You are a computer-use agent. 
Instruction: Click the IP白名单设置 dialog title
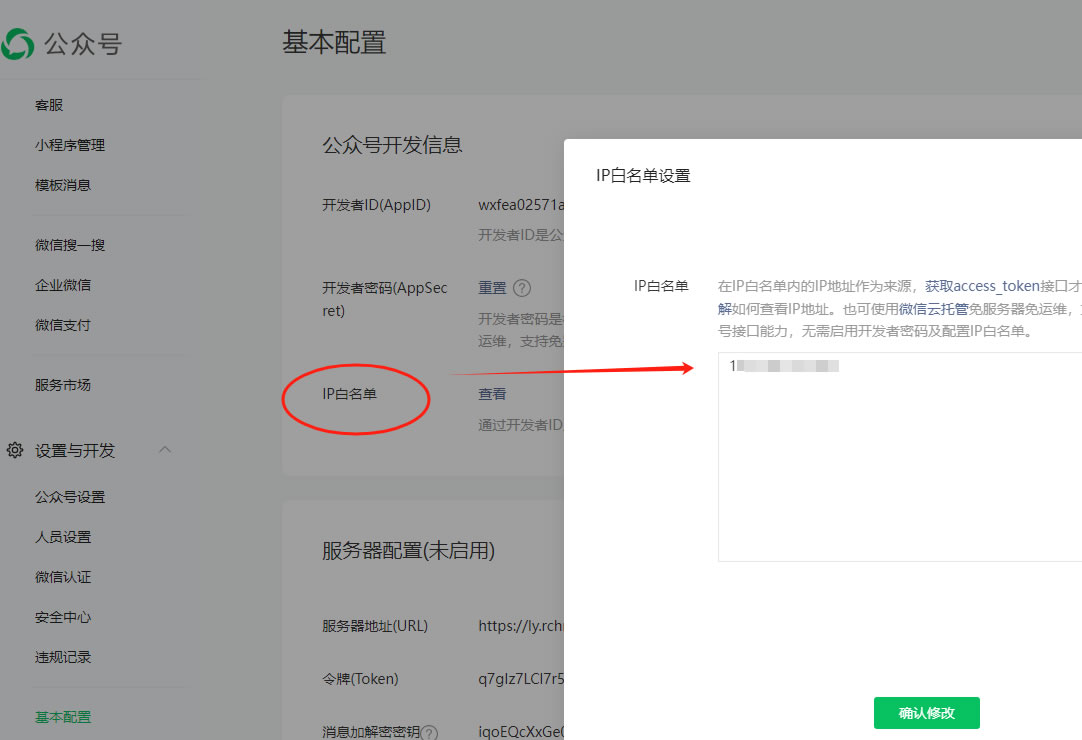(643, 176)
